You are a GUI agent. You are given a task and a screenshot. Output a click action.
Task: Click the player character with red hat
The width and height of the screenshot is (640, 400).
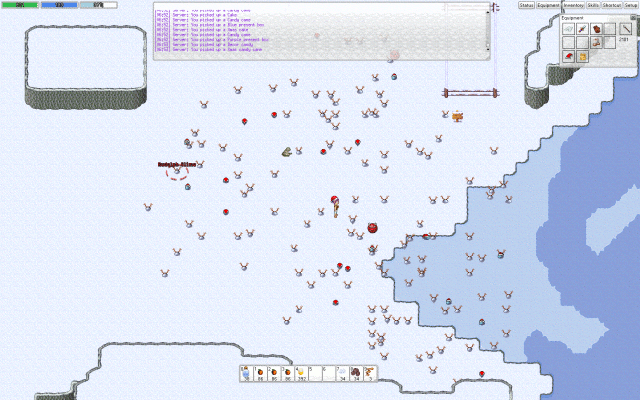[x=335, y=207]
